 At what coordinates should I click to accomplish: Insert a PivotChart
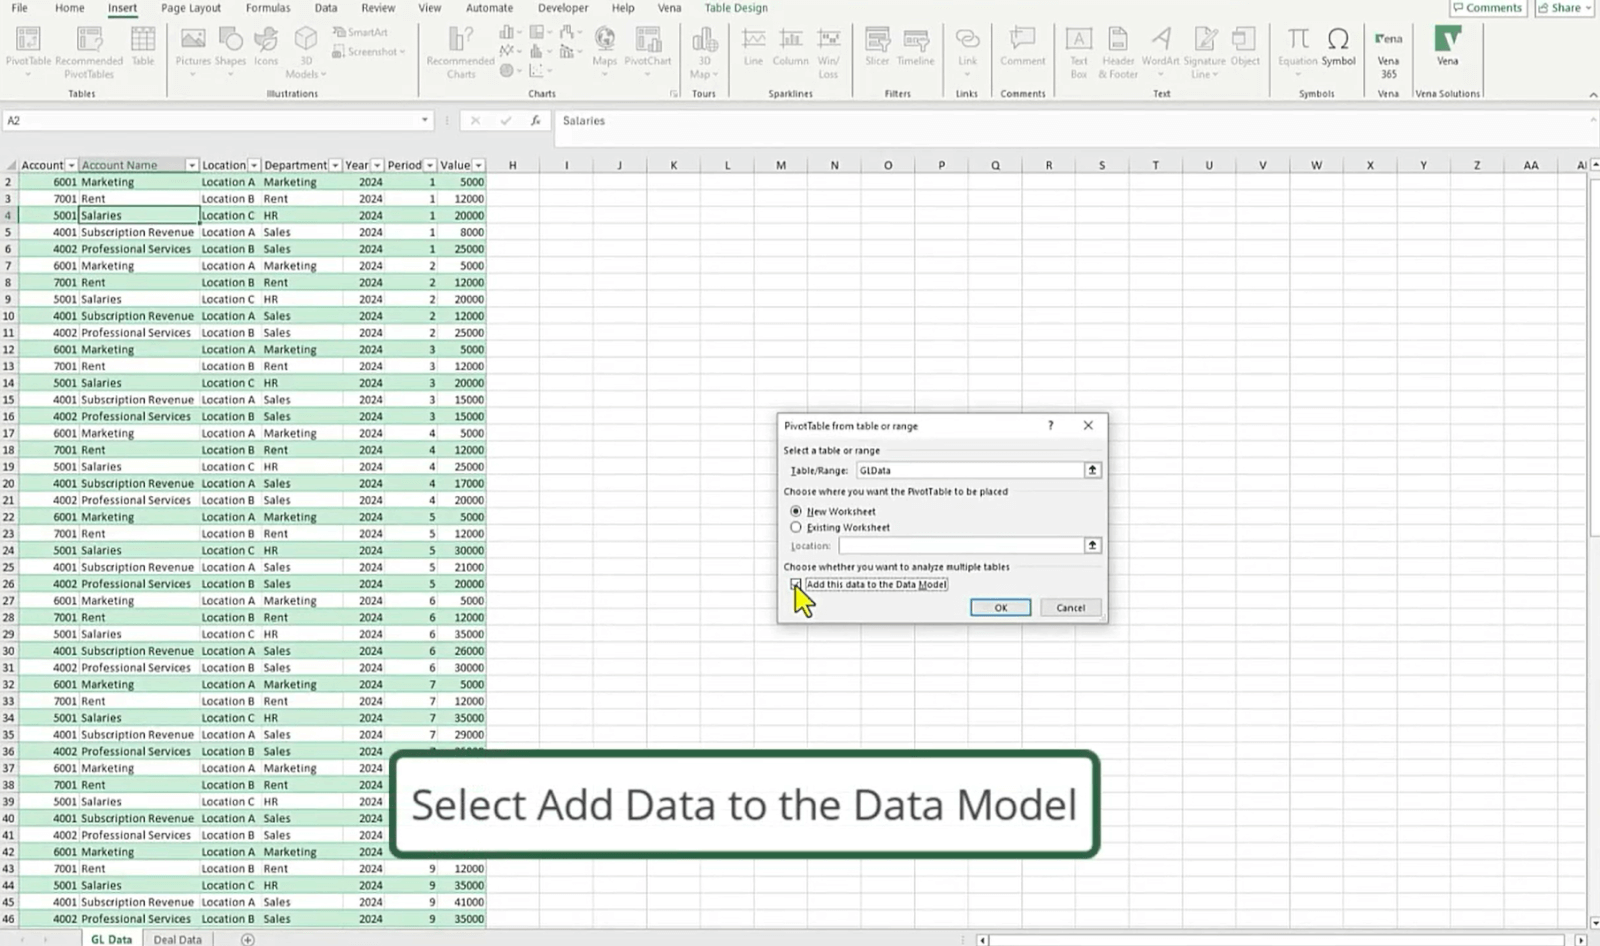point(648,50)
